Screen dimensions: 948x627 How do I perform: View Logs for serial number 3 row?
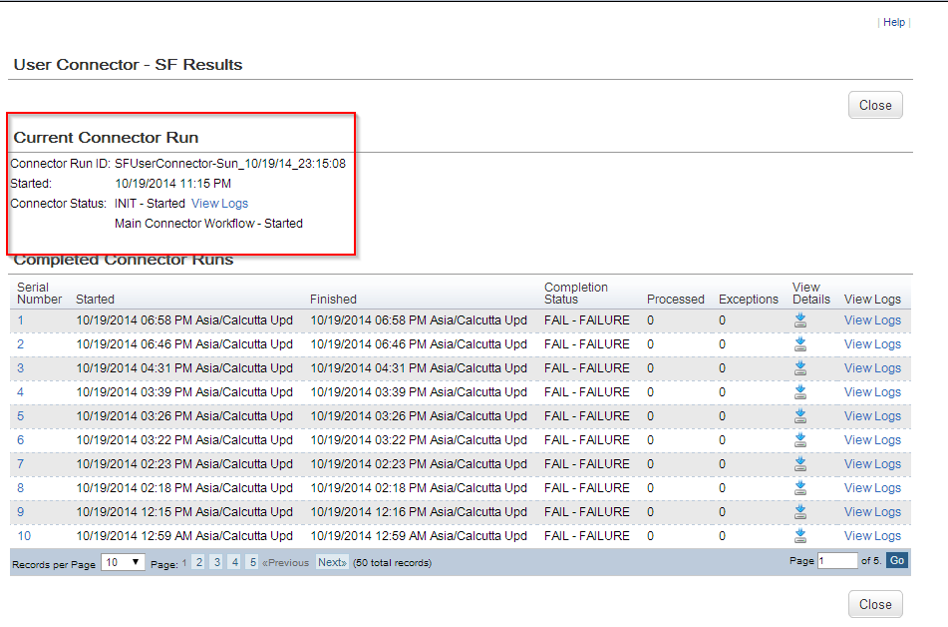click(872, 368)
